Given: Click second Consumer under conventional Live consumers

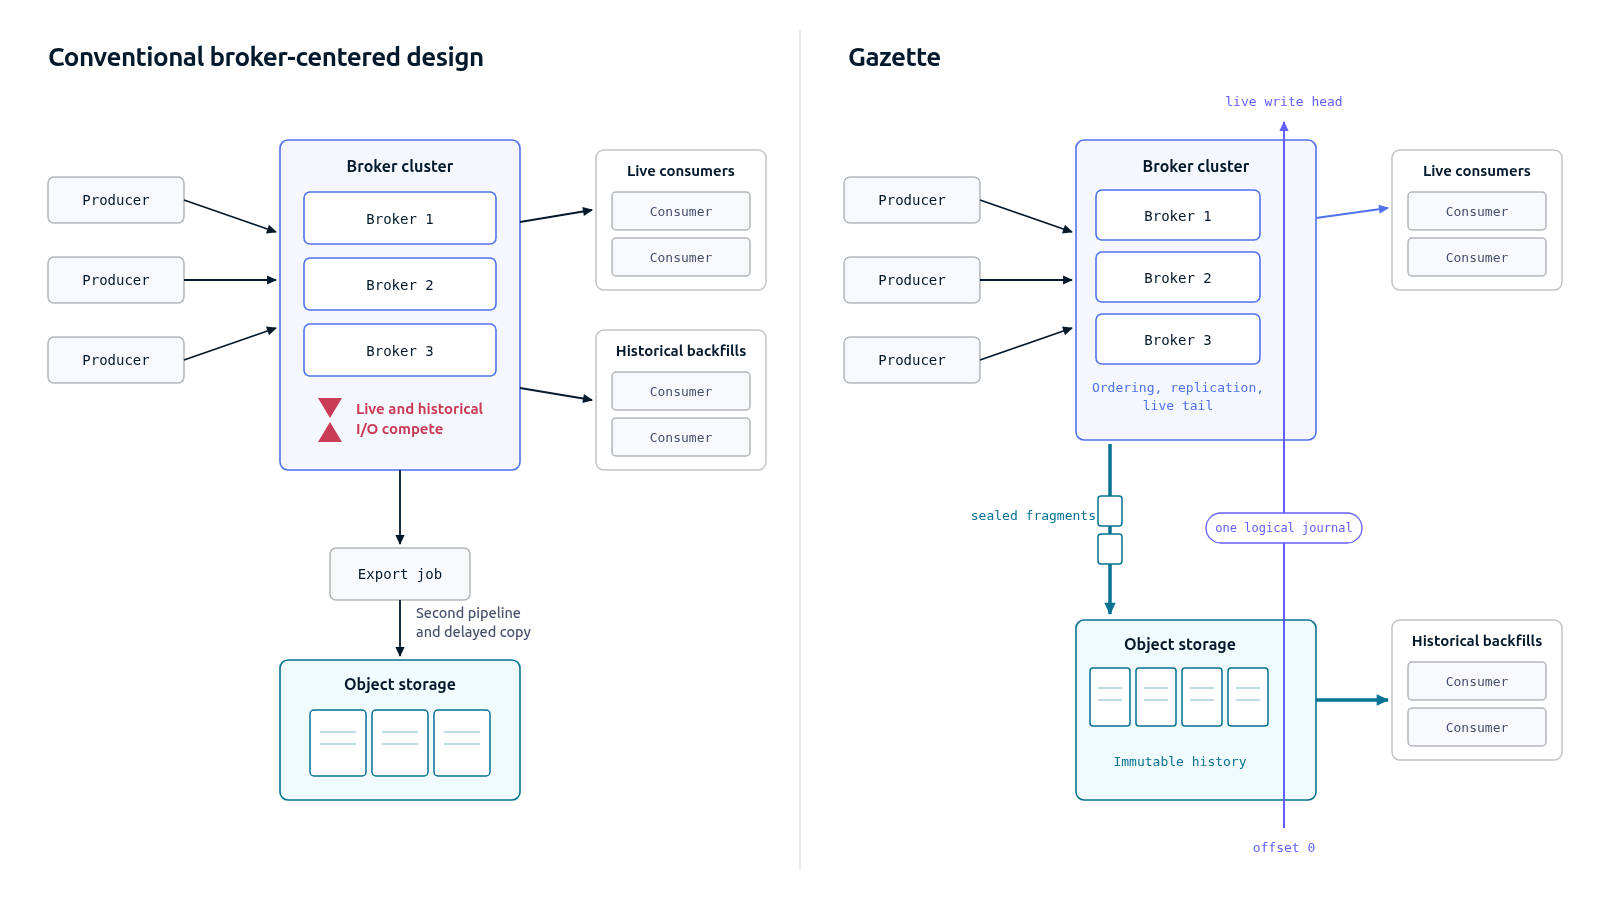Looking at the screenshot, I should pos(681,257).
